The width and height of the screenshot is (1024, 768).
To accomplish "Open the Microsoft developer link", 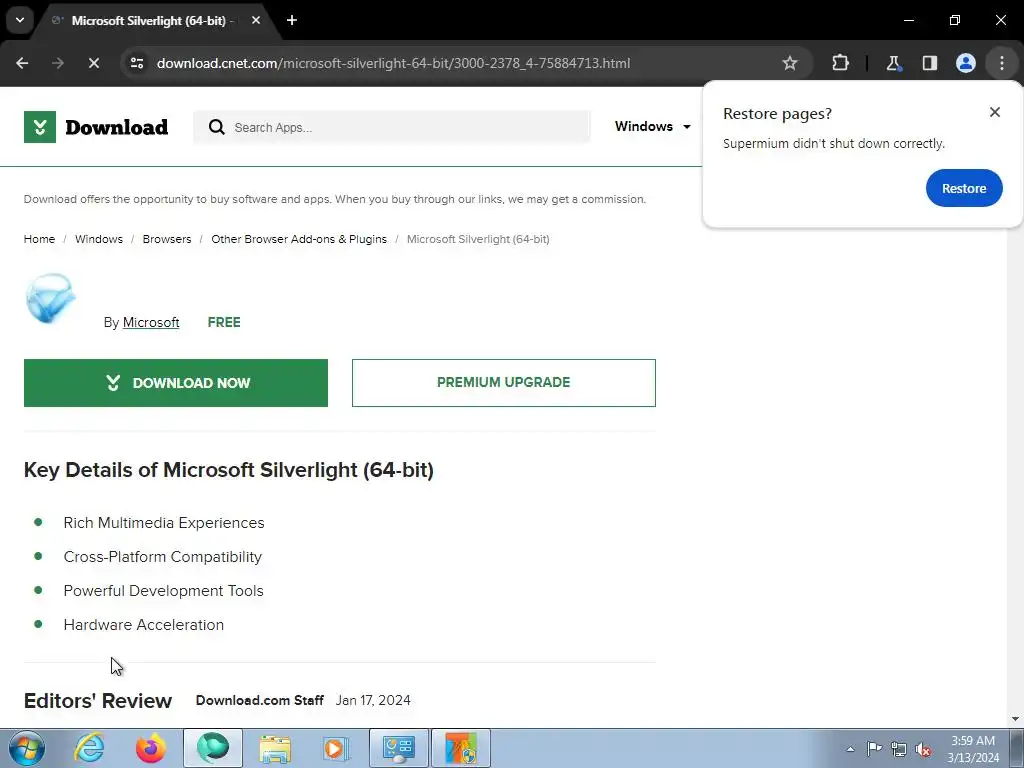I will click(x=151, y=322).
